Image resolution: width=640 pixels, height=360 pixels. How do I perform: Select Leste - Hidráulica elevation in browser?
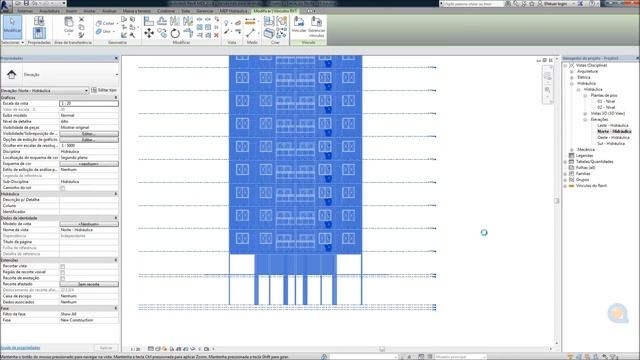coord(613,126)
